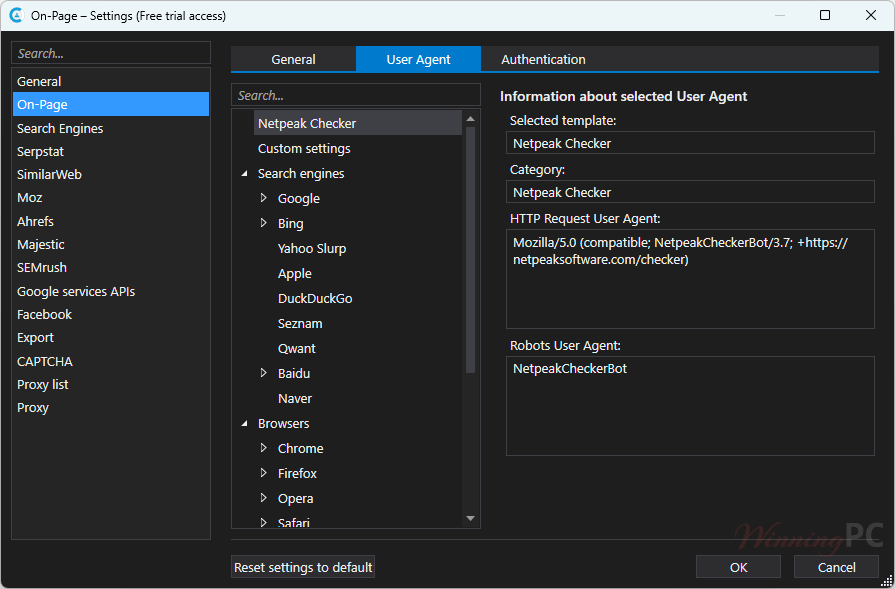Cancel the settings dialog
Image resolution: width=895 pixels, height=589 pixels.
click(x=836, y=567)
